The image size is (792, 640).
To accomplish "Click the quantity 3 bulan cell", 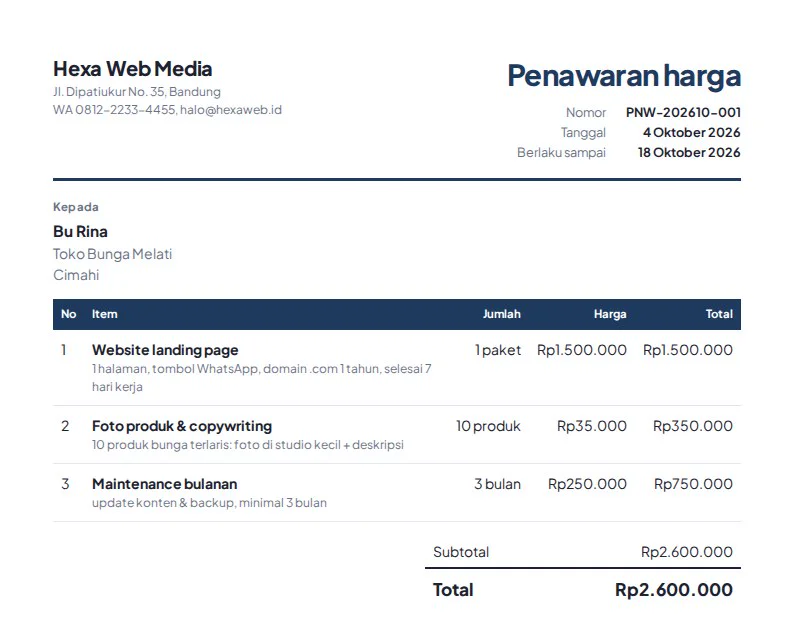I will (x=498, y=484).
